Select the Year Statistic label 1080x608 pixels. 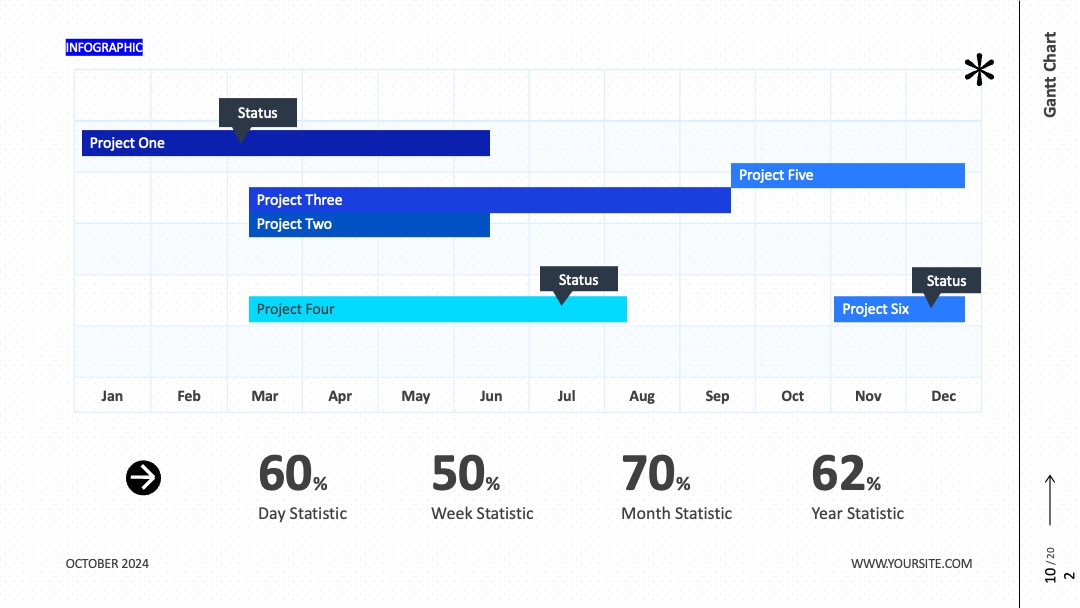[x=857, y=514]
